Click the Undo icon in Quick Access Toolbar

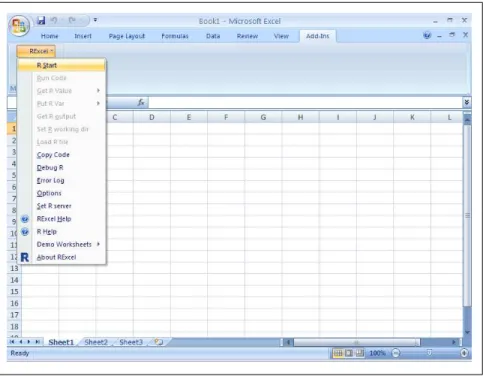tap(54, 21)
